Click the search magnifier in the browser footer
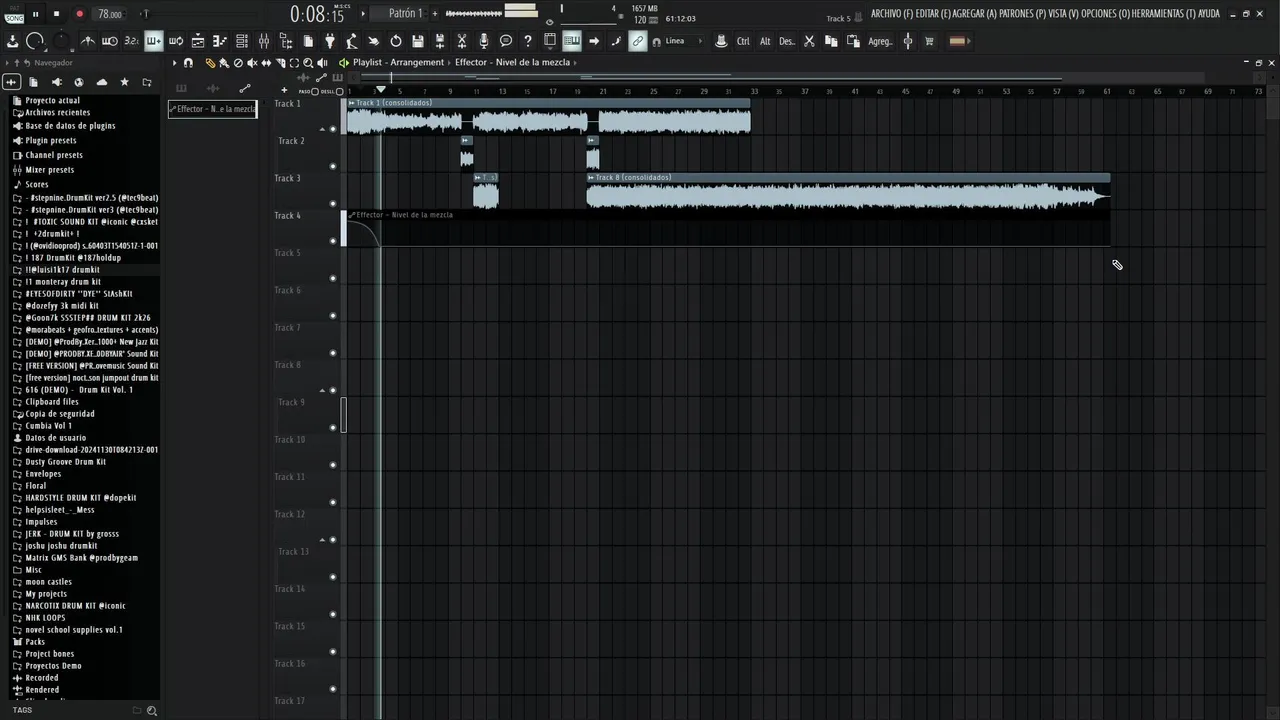This screenshot has height=720, width=1280. click(x=152, y=710)
